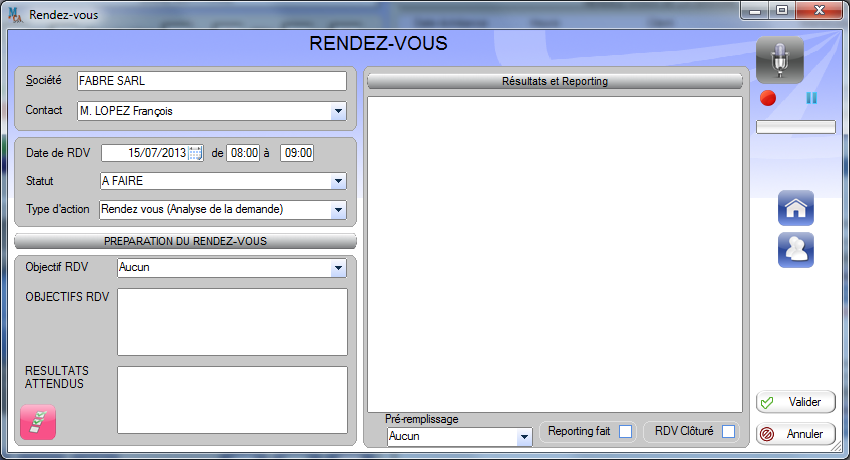Click the RENDEZ-VOUS title heading
Image resolution: width=850 pixels, height=460 pixels.
click(378, 43)
